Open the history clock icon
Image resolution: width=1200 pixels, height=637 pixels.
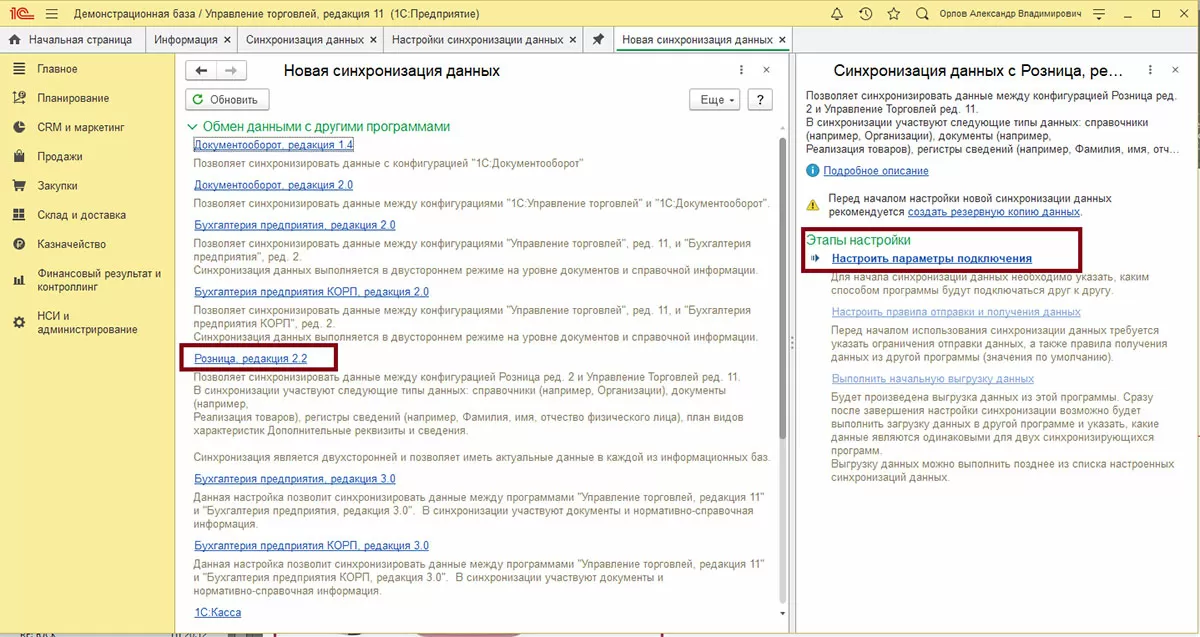click(865, 13)
